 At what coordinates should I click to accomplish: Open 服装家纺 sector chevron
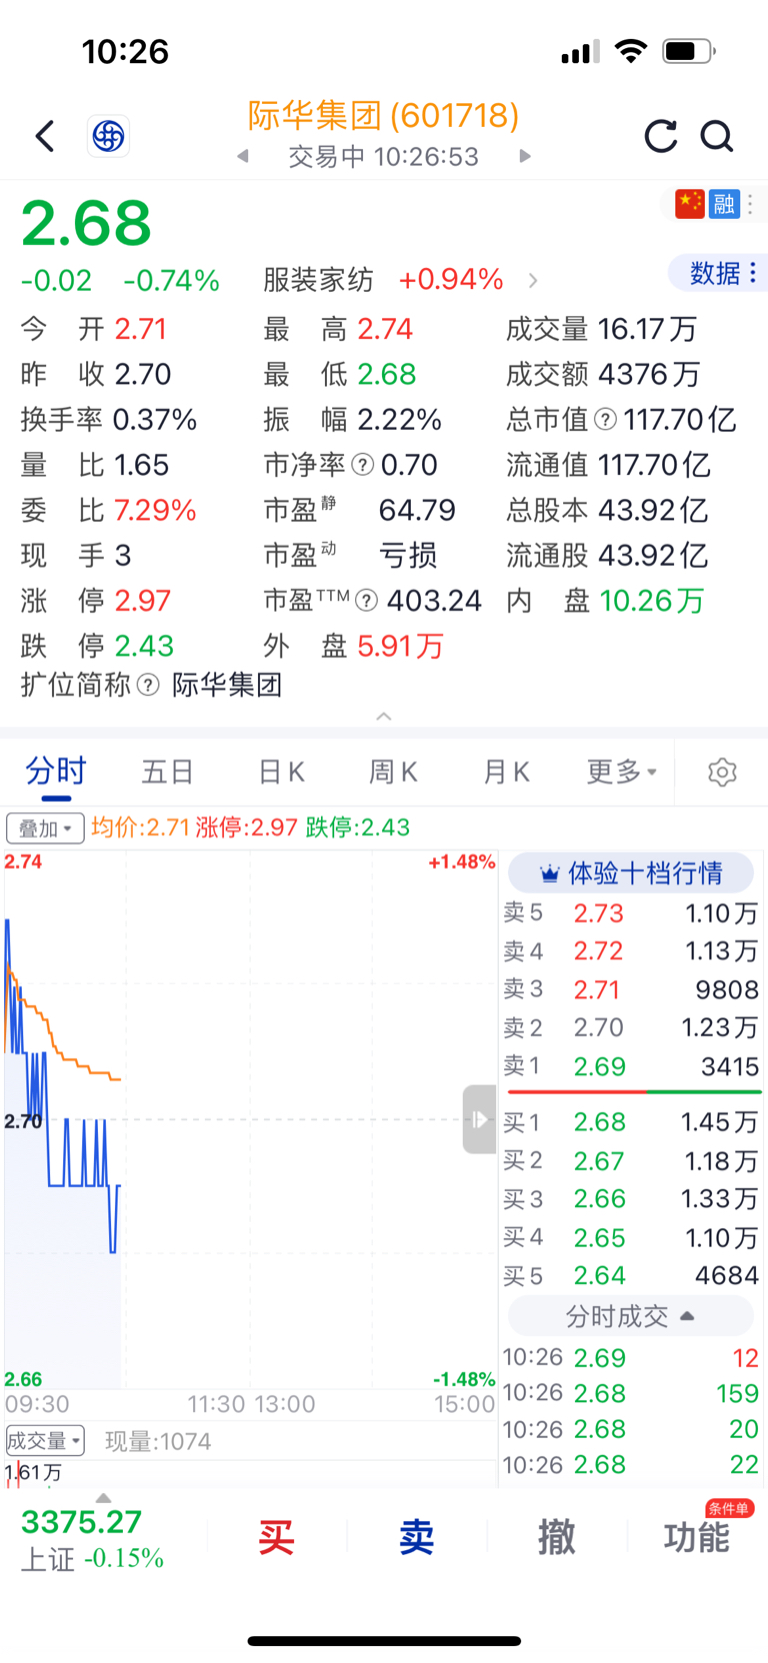click(x=533, y=281)
